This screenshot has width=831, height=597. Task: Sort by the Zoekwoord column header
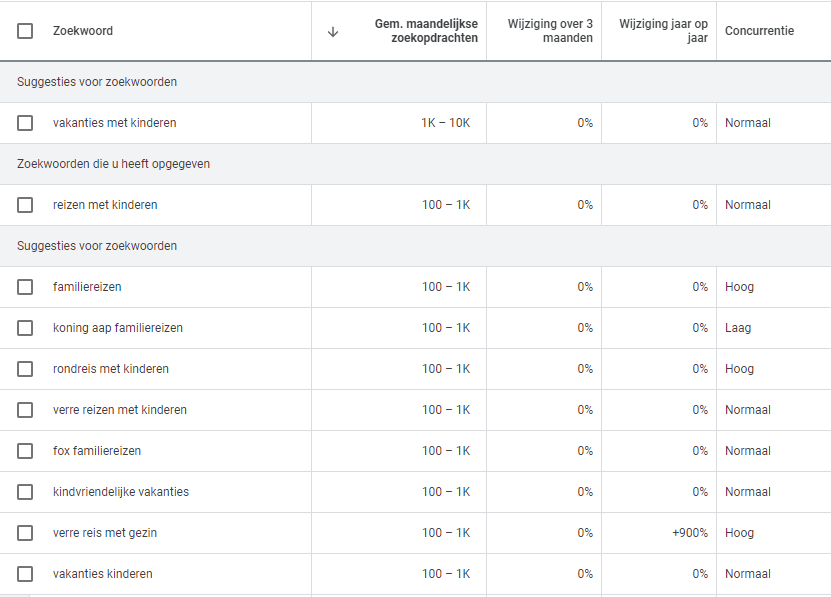[83, 31]
